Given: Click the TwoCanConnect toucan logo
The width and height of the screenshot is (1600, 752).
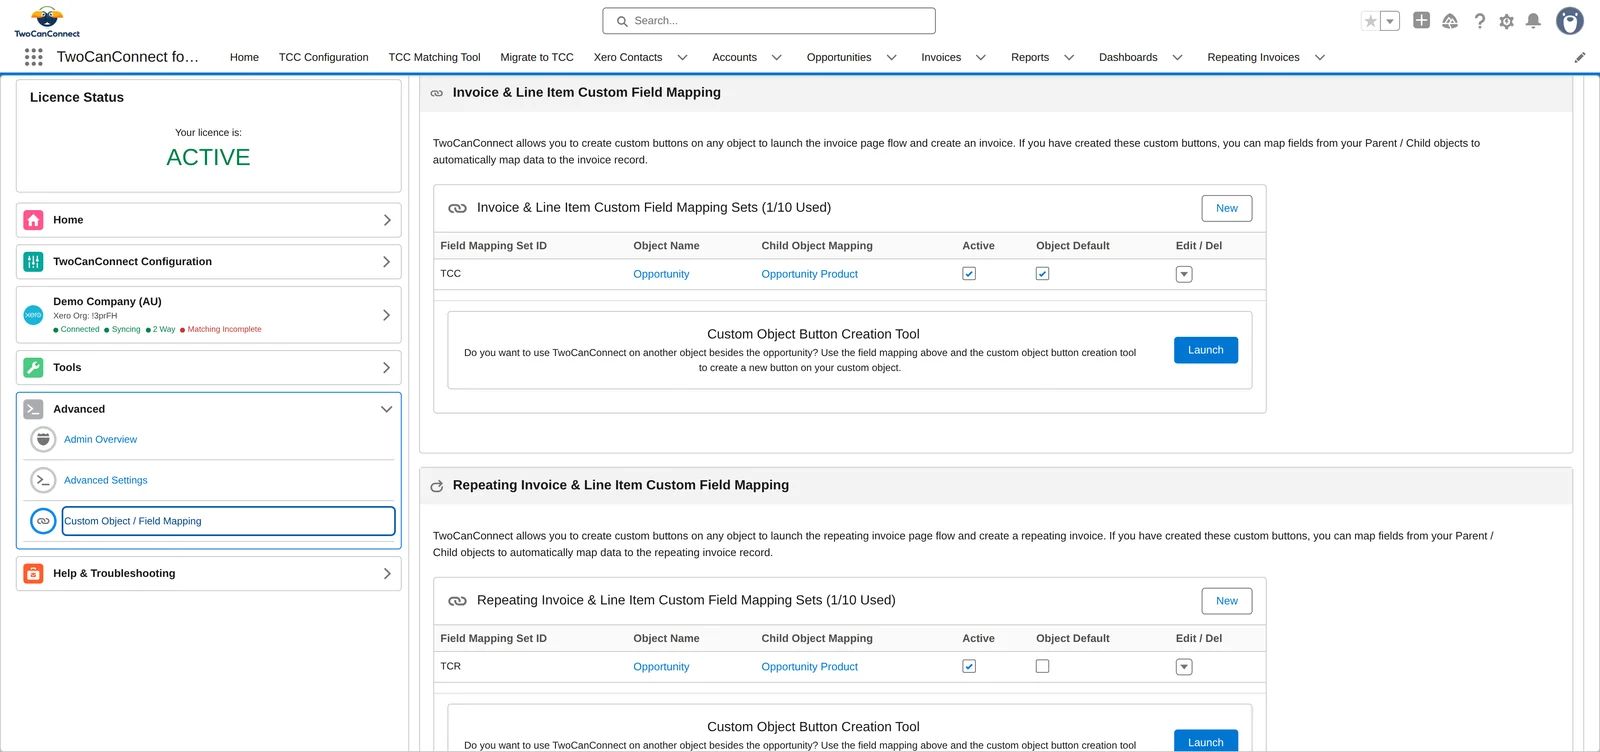Looking at the screenshot, I should (x=47, y=21).
